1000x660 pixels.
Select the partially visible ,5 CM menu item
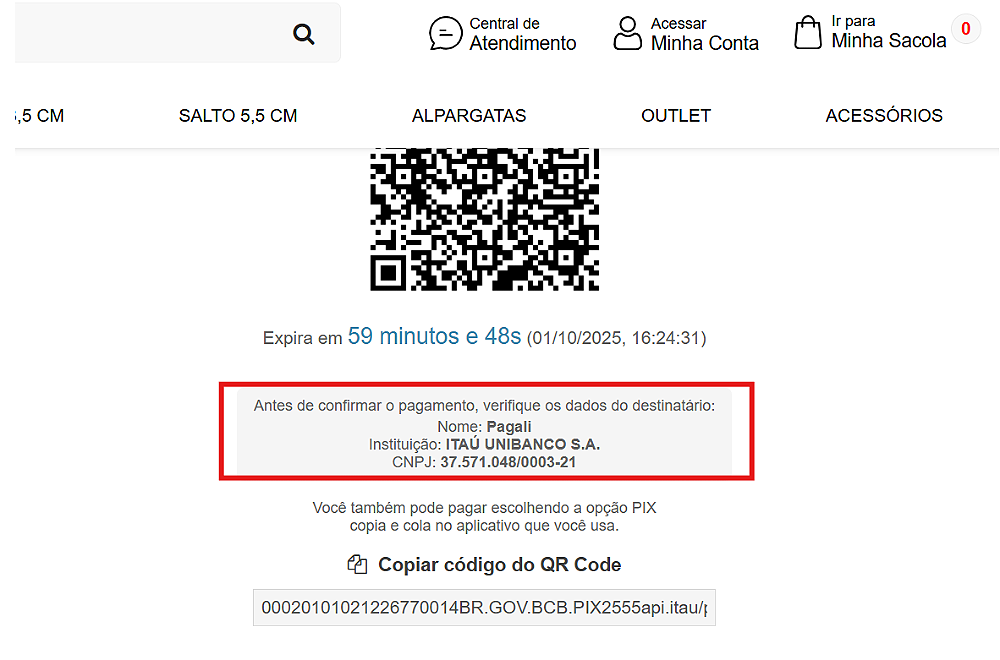pos(40,116)
